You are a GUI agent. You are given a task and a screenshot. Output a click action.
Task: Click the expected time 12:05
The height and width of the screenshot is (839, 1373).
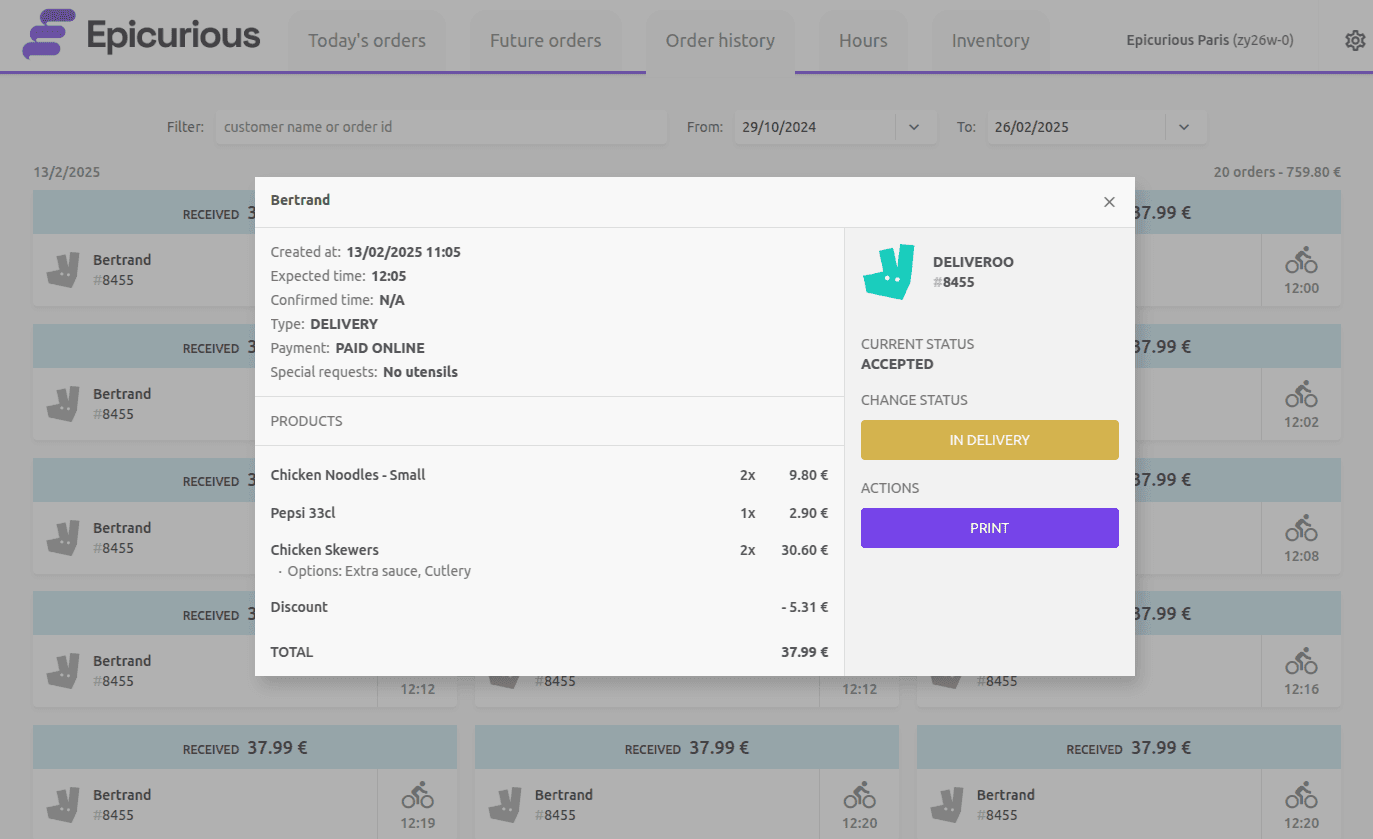tap(389, 276)
